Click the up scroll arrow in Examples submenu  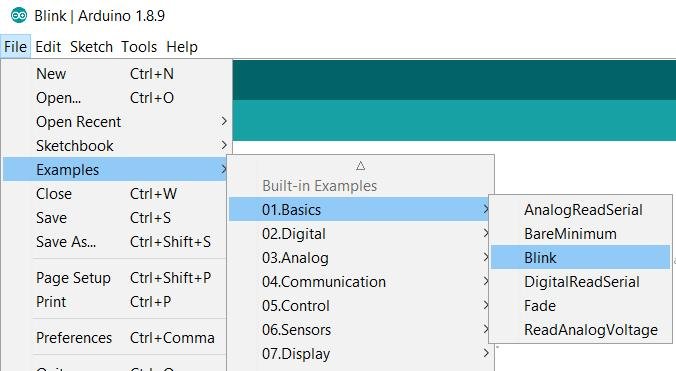[x=360, y=166]
